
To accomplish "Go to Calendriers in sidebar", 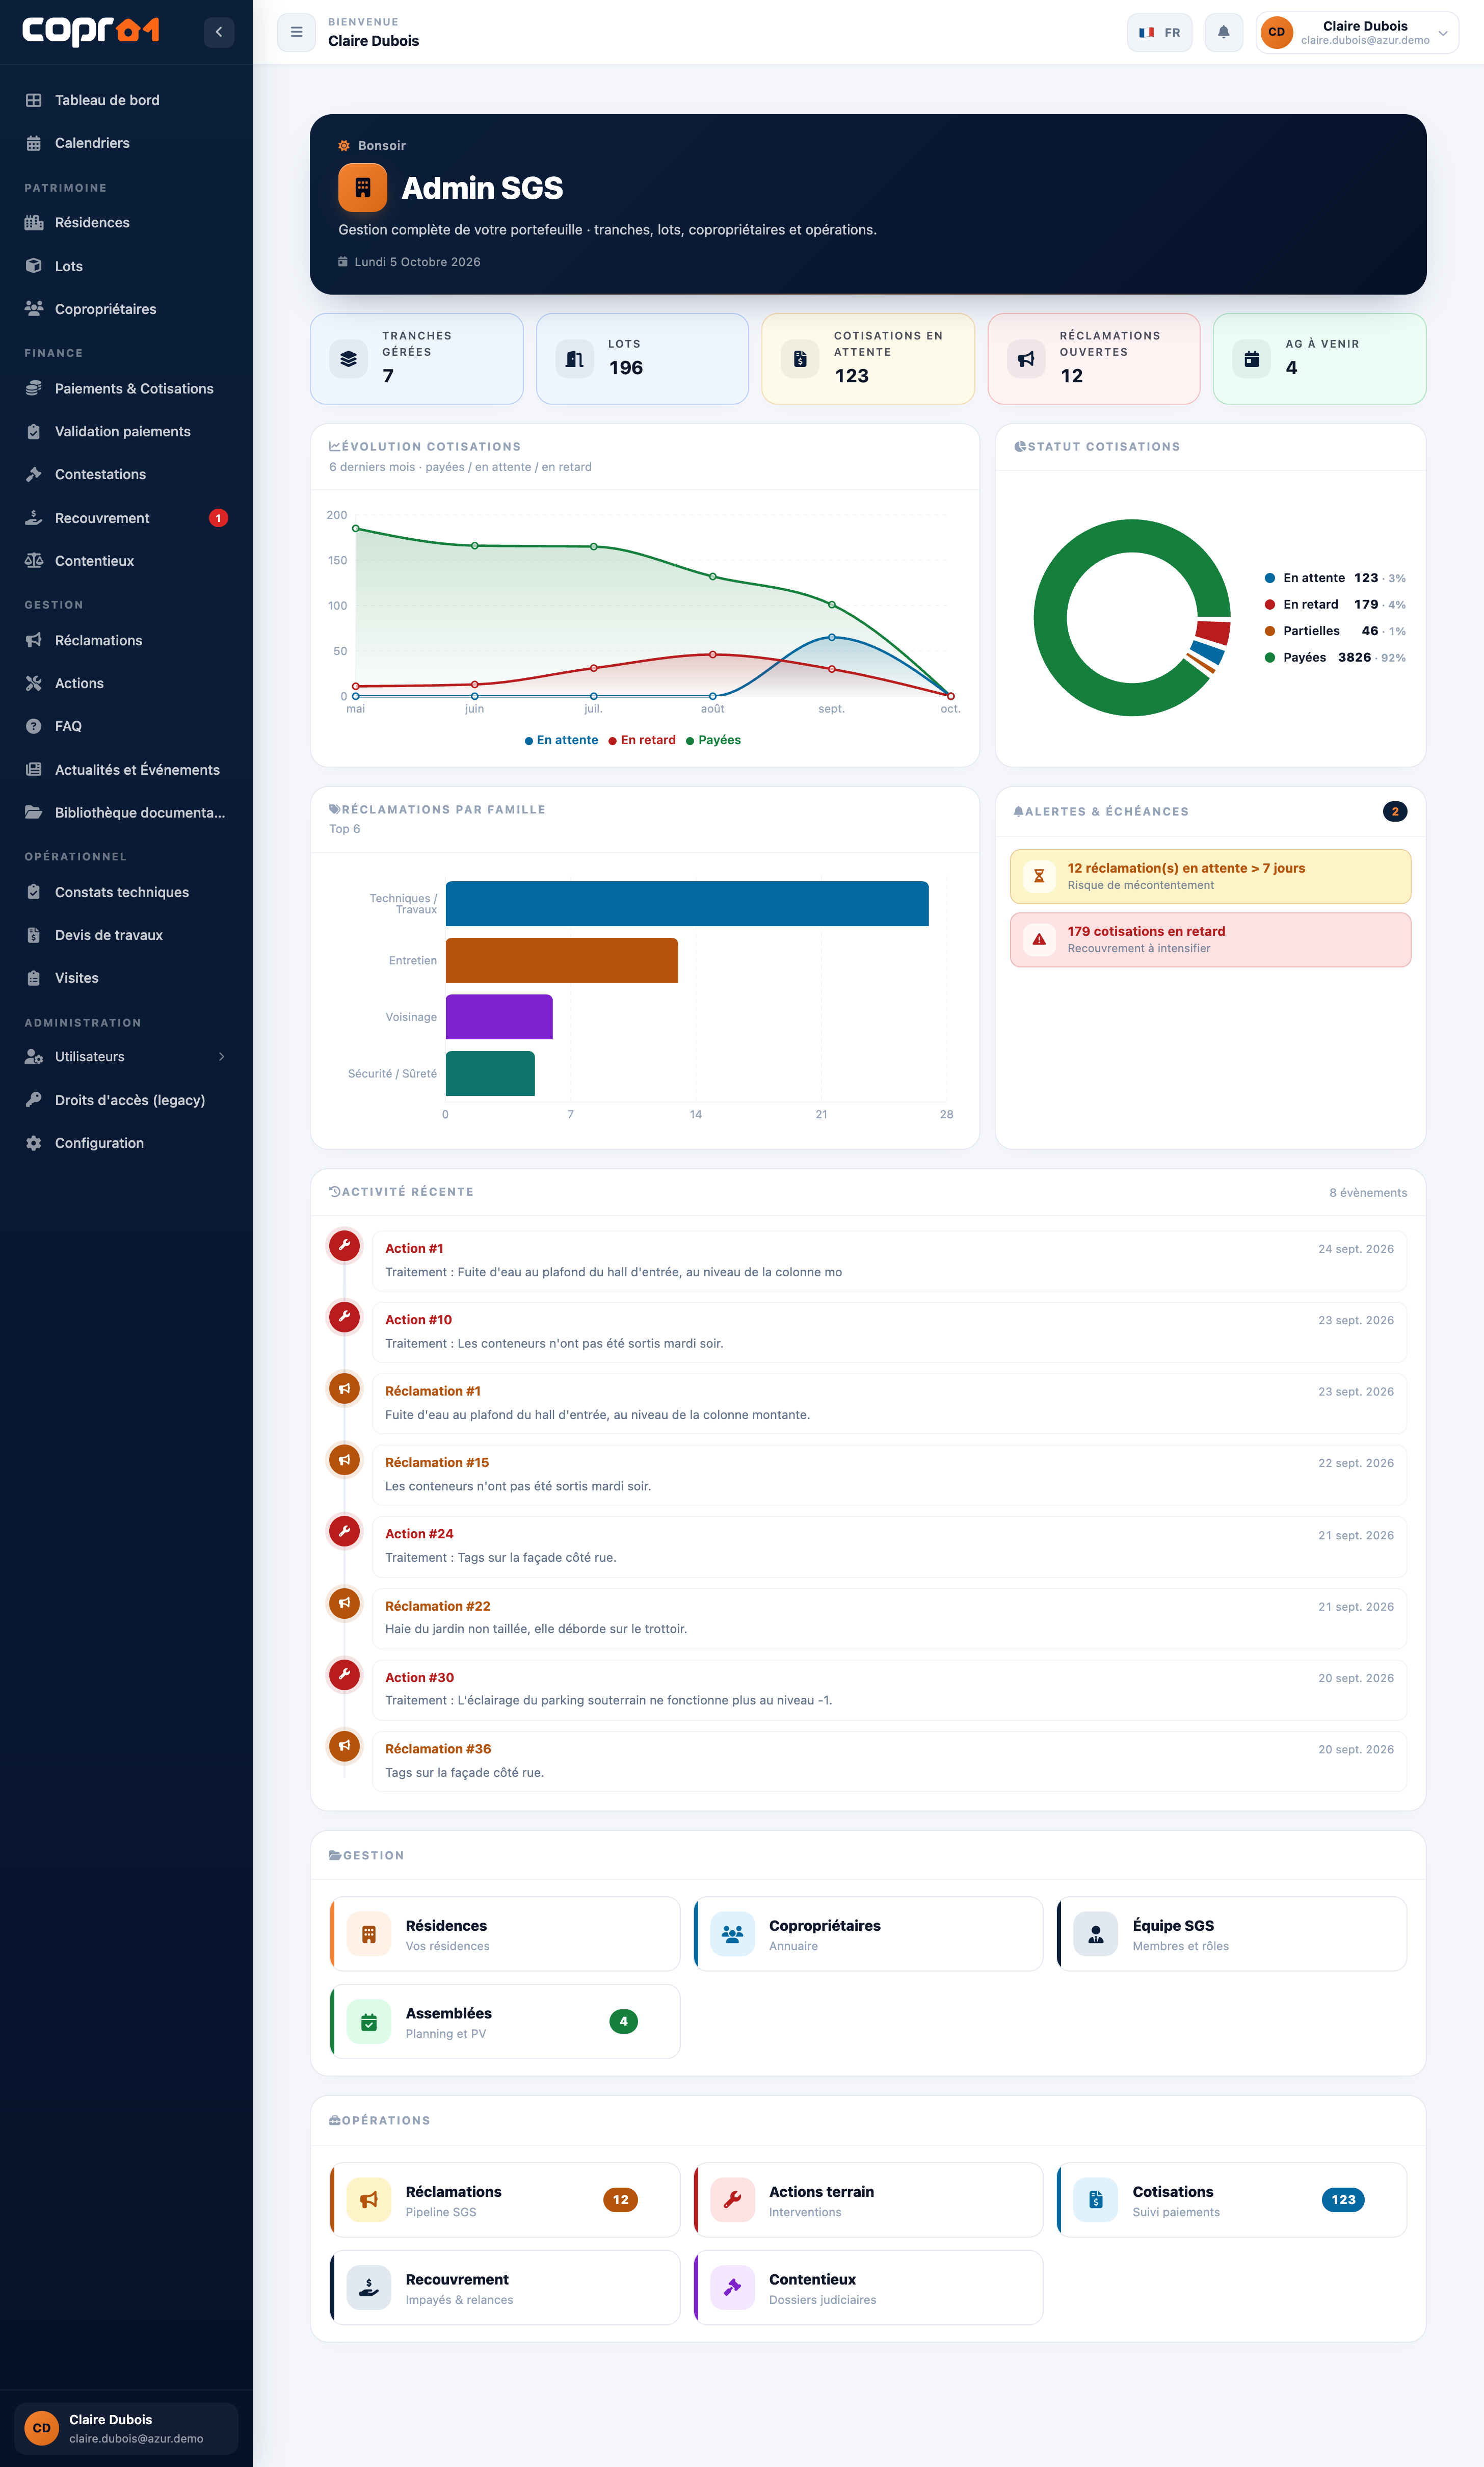I will point(126,143).
